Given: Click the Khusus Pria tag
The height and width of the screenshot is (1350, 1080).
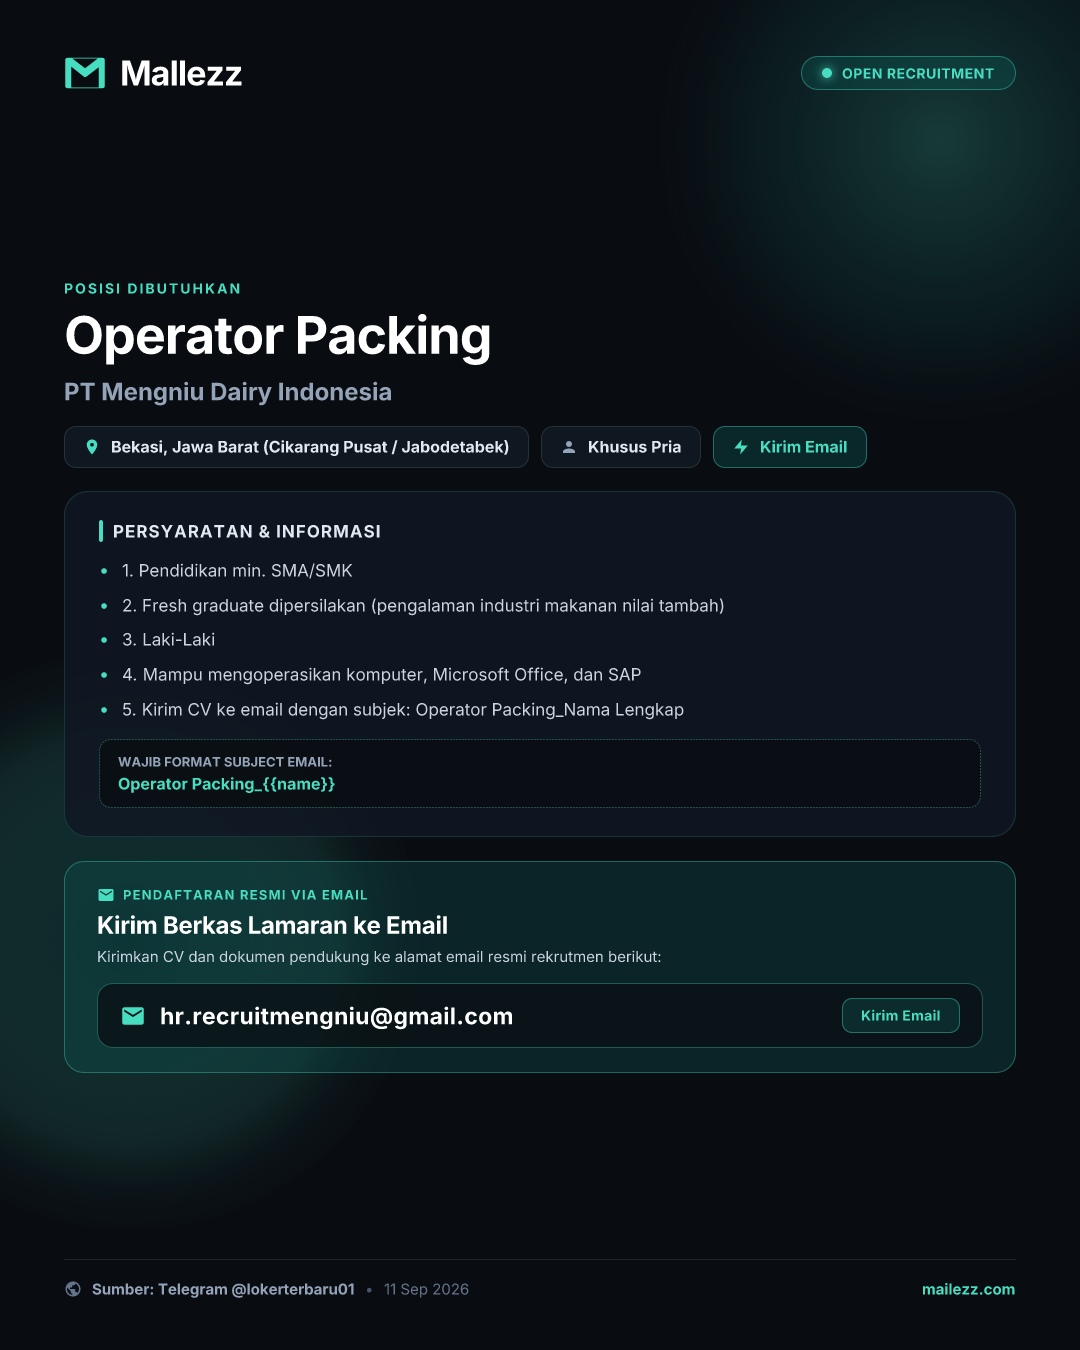Looking at the screenshot, I should [621, 447].
